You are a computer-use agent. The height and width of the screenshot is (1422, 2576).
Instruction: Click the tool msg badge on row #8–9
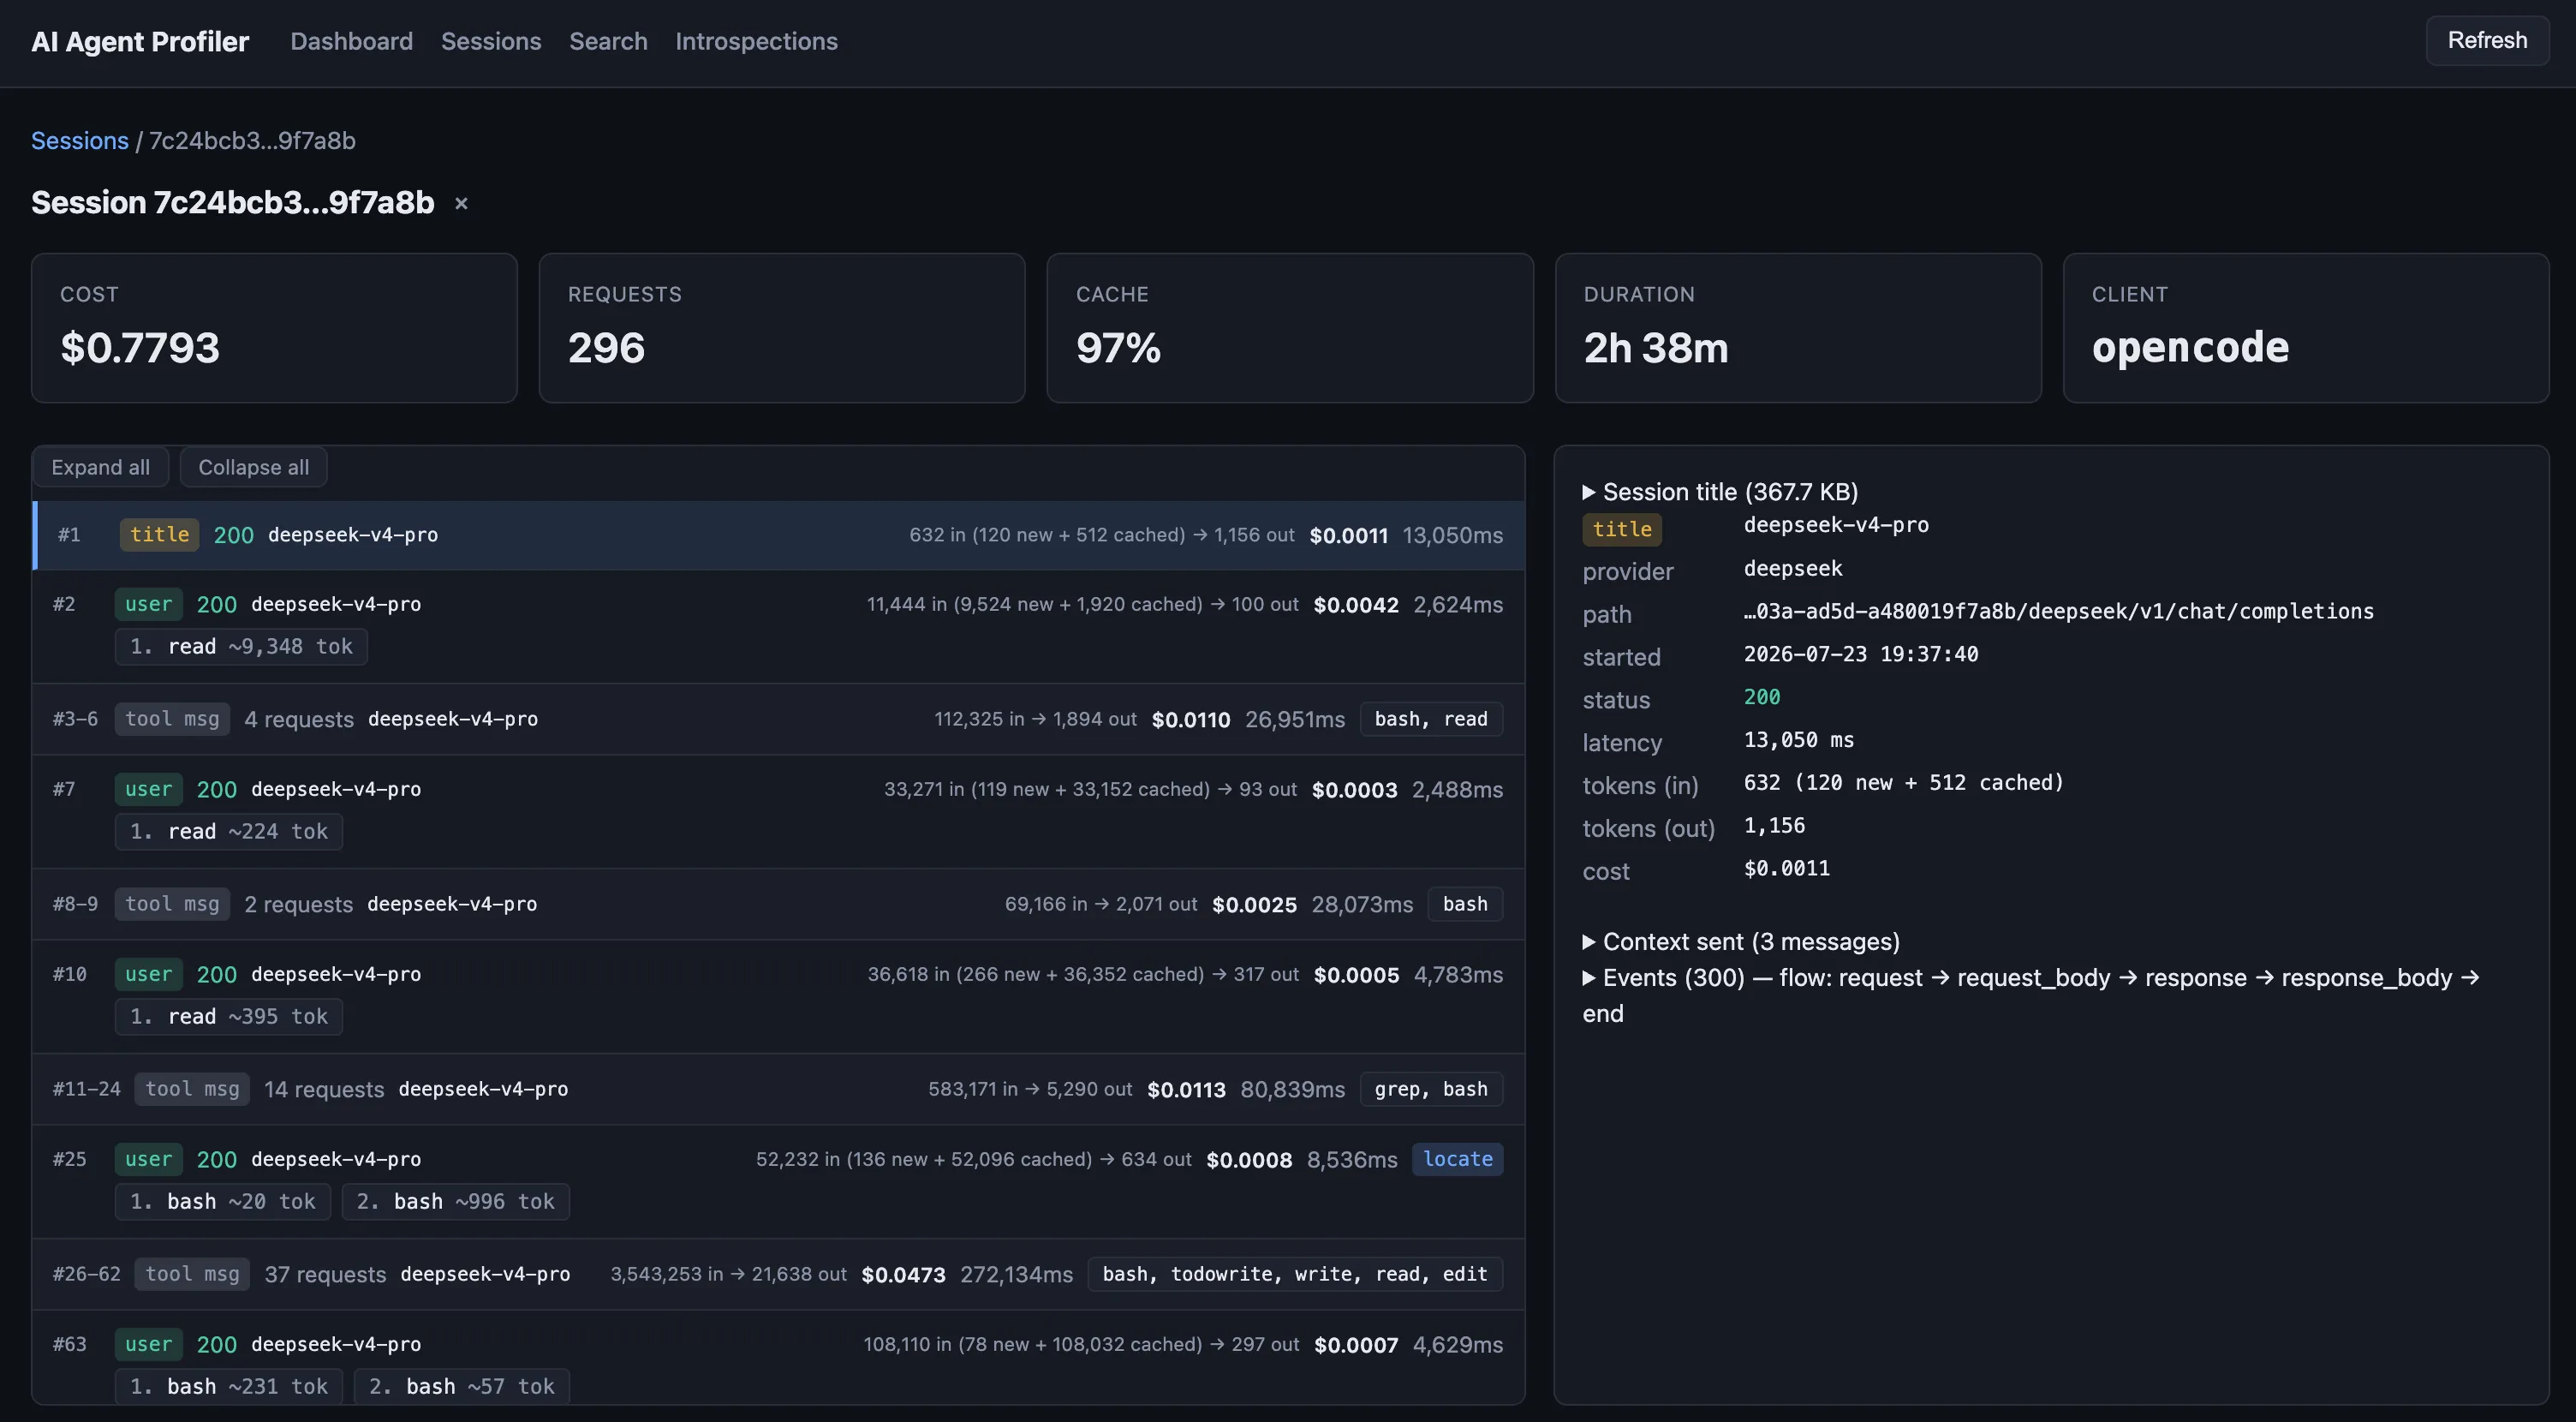click(x=172, y=904)
